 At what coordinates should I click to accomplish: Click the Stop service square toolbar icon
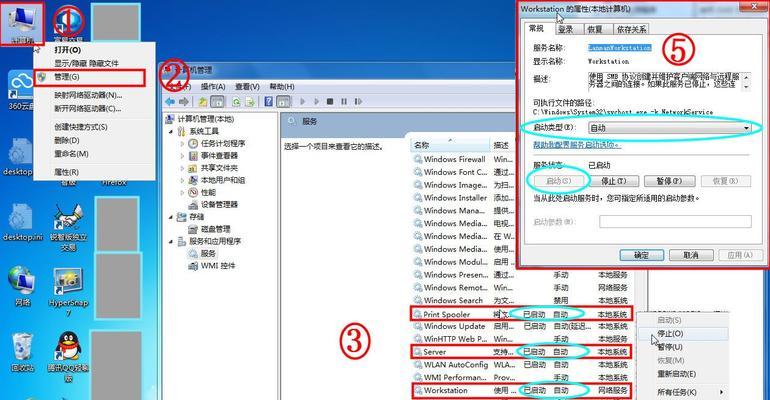point(330,102)
